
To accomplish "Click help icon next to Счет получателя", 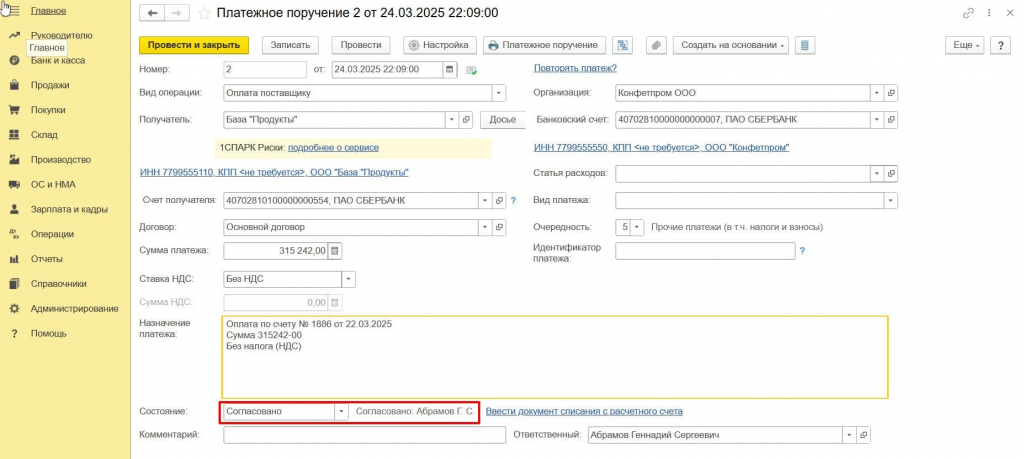I will pos(513,200).
